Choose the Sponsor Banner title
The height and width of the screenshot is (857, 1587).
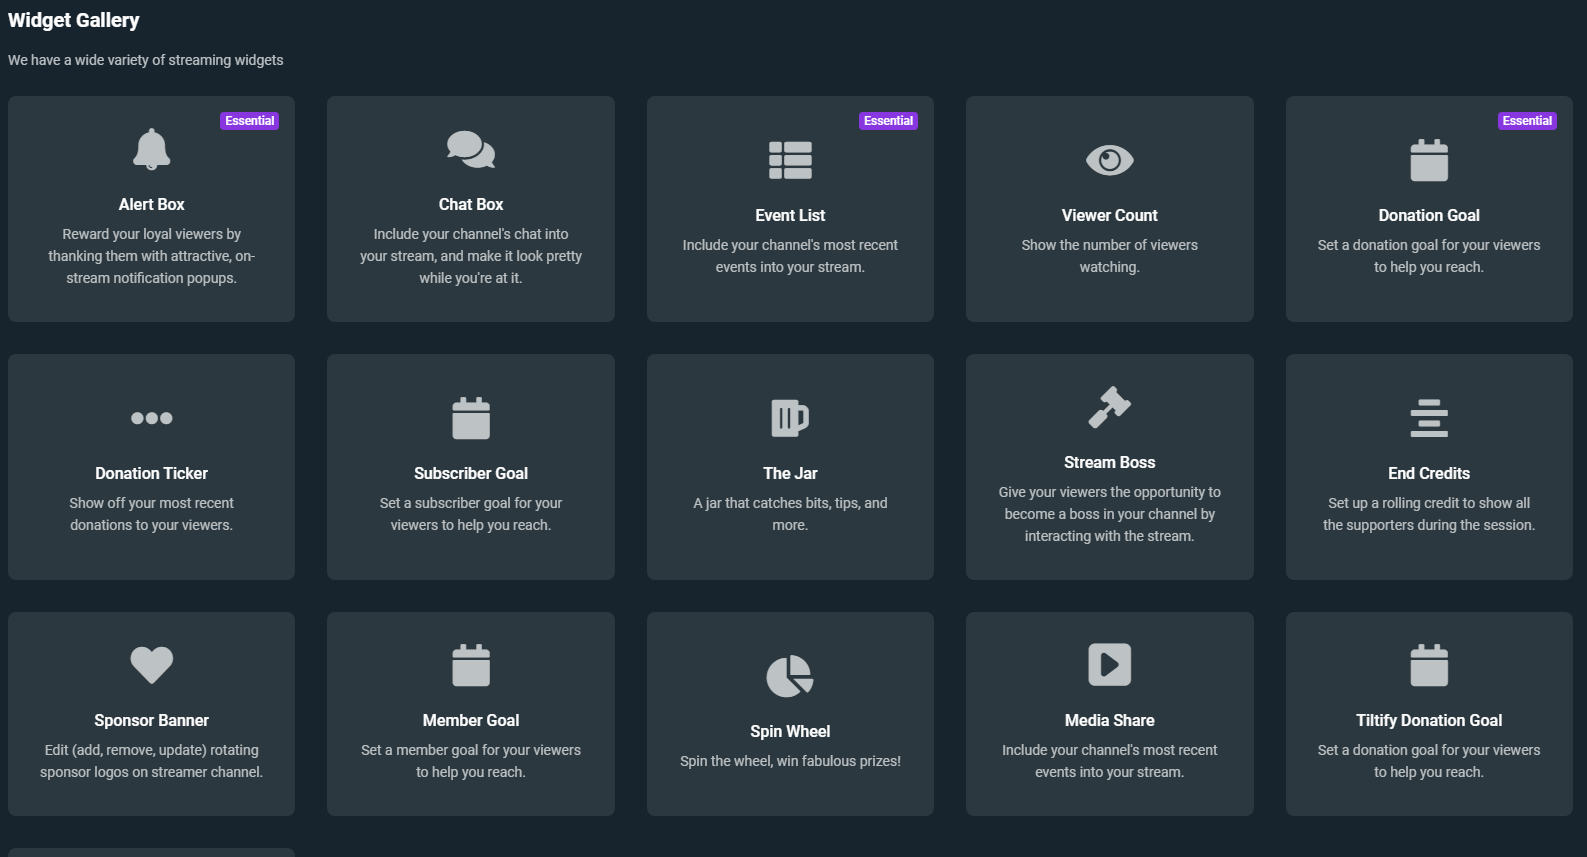pyautogui.click(x=151, y=720)
